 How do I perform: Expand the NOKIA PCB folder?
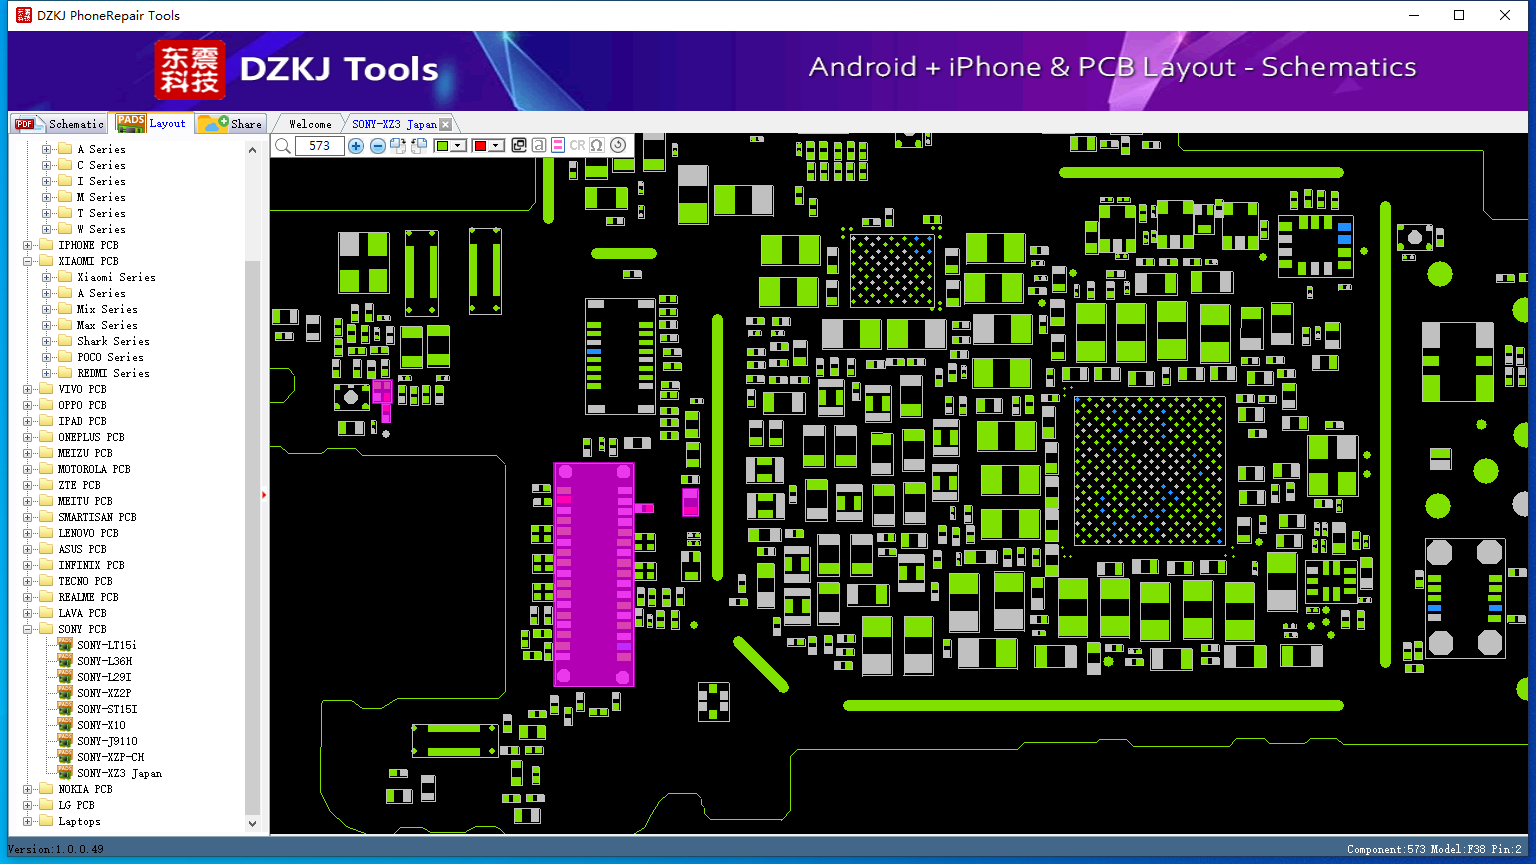28,789
